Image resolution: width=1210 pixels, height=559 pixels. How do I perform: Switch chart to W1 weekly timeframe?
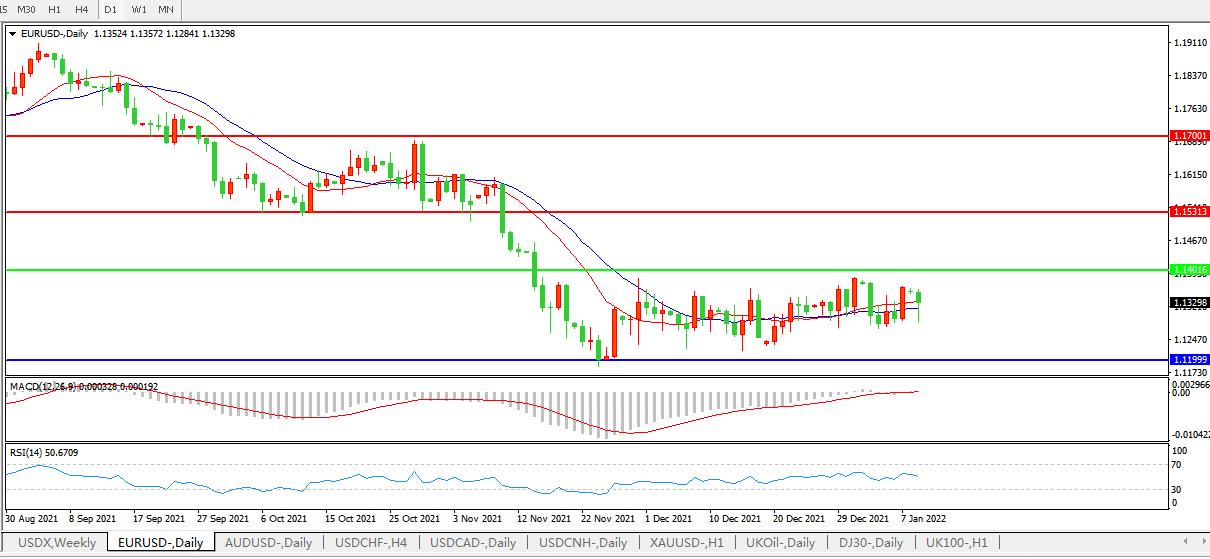click(x=139, y=9)
